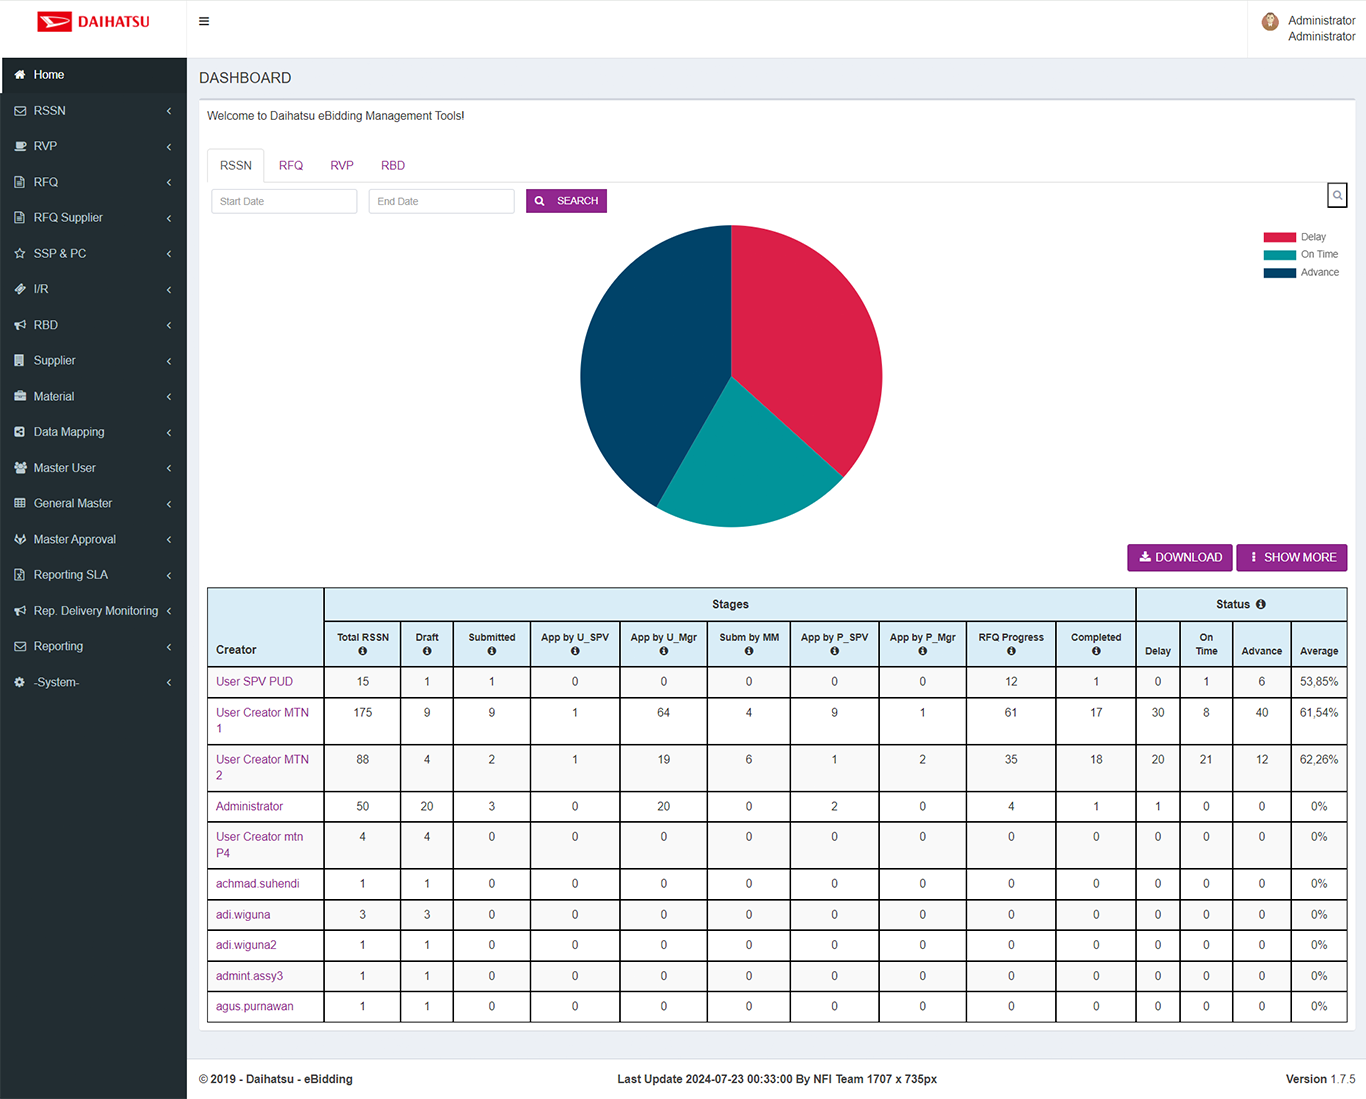Viewport: 1366px width, 1099px height.
Task: Click the Administrator avatar icon
Action: click(1270, 22)
